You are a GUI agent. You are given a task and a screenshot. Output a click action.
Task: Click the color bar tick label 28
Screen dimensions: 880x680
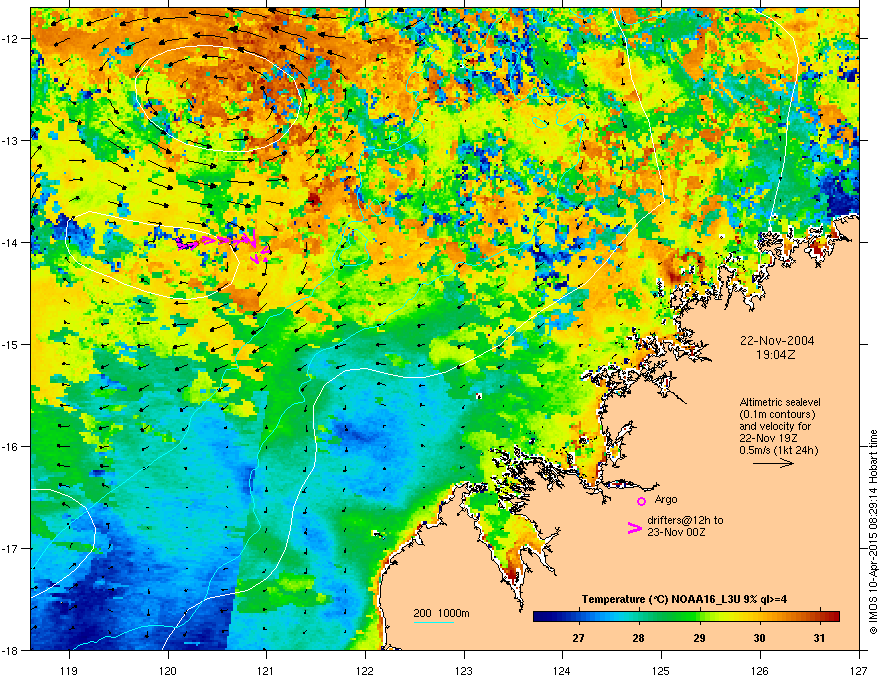pyautogui.click(x=639, y=638)
